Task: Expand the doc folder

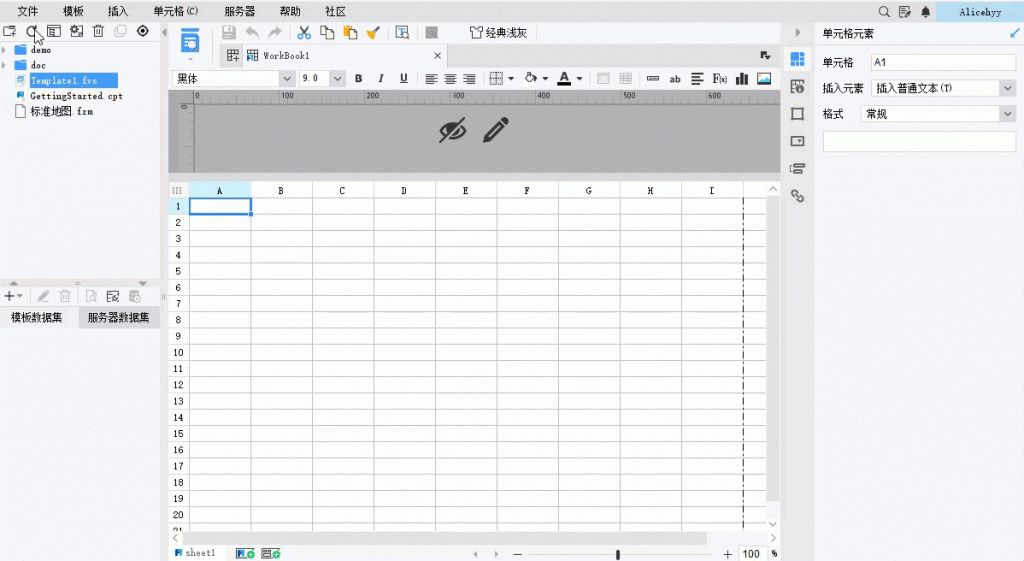Action: pos(5,65)
